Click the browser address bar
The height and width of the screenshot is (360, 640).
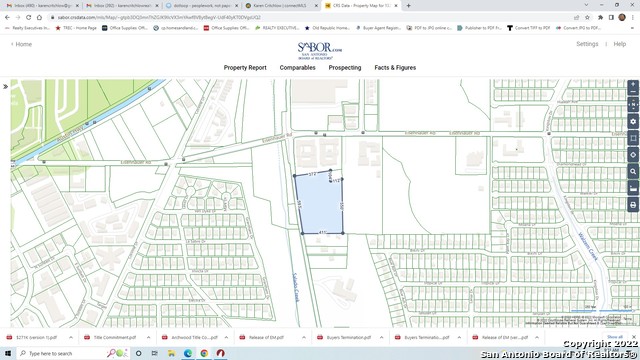pos(310,18)
